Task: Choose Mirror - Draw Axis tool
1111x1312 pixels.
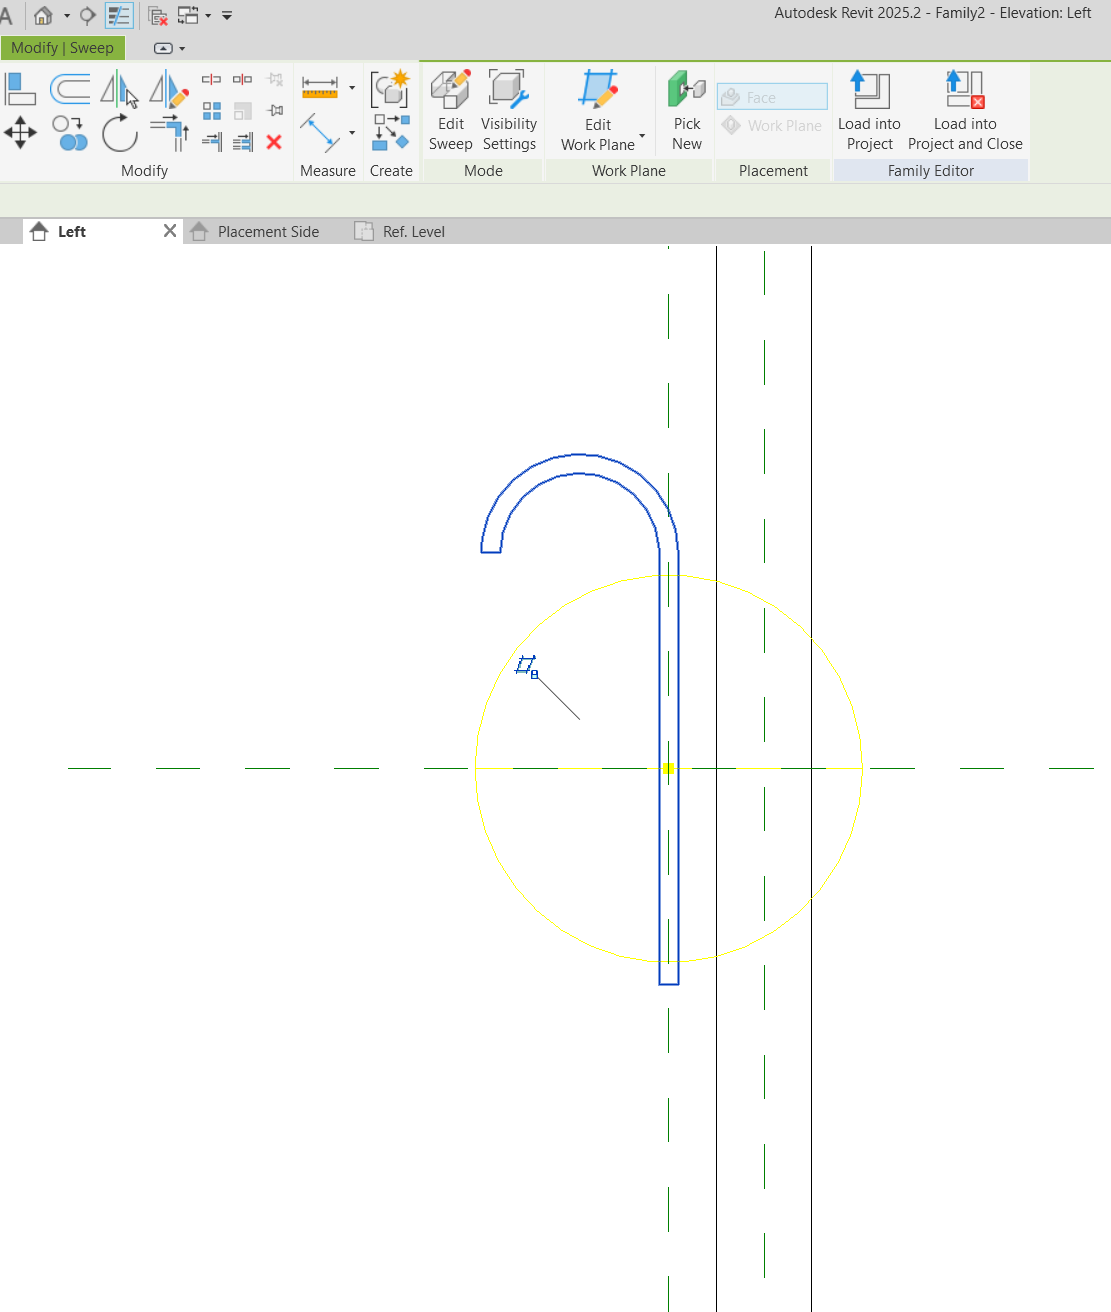Action: (x=169, y=89)
